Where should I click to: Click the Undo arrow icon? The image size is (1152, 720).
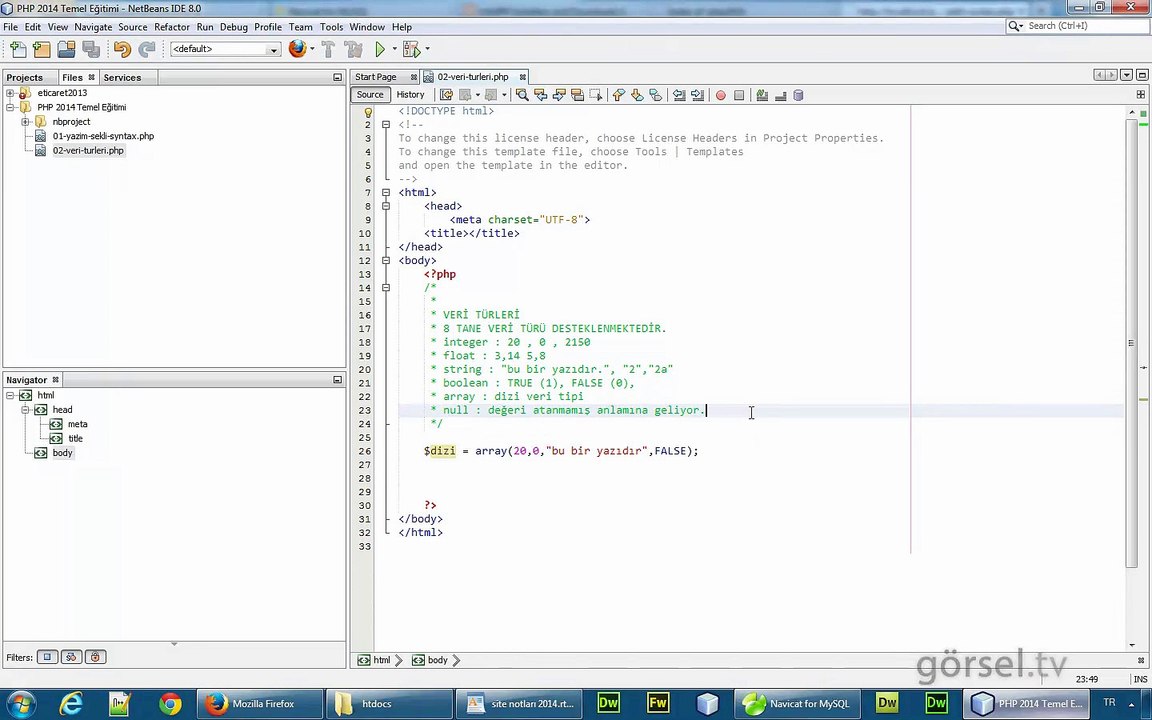click(x=122, y=49)
